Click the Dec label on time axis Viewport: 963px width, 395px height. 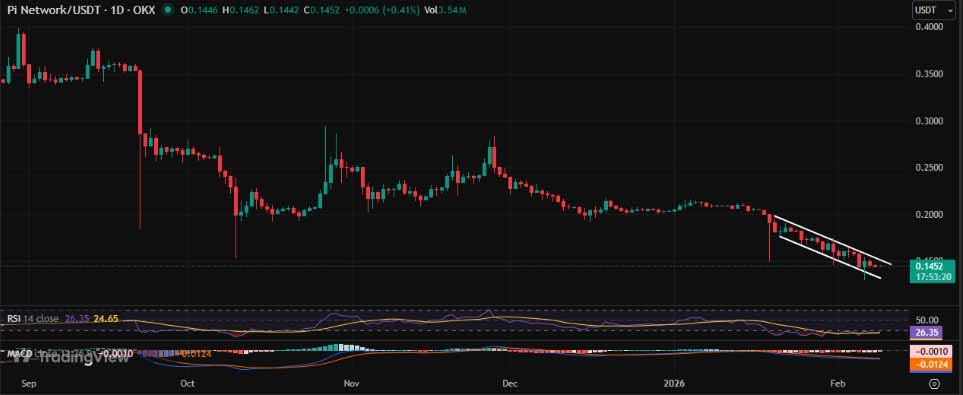pos(511,383)
